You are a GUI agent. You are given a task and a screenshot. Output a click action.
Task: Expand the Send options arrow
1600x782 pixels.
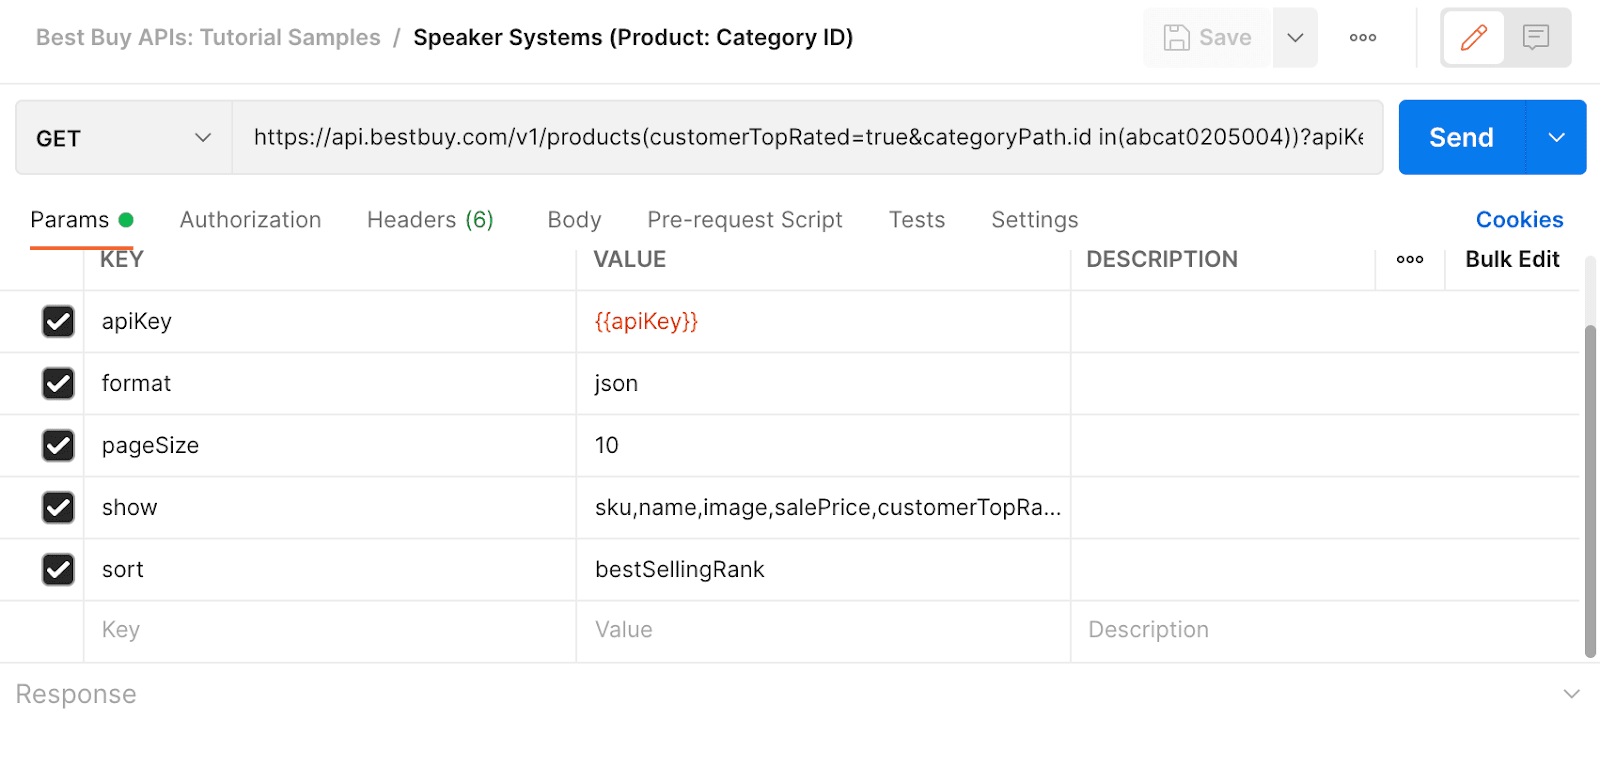pos(1557,138)
